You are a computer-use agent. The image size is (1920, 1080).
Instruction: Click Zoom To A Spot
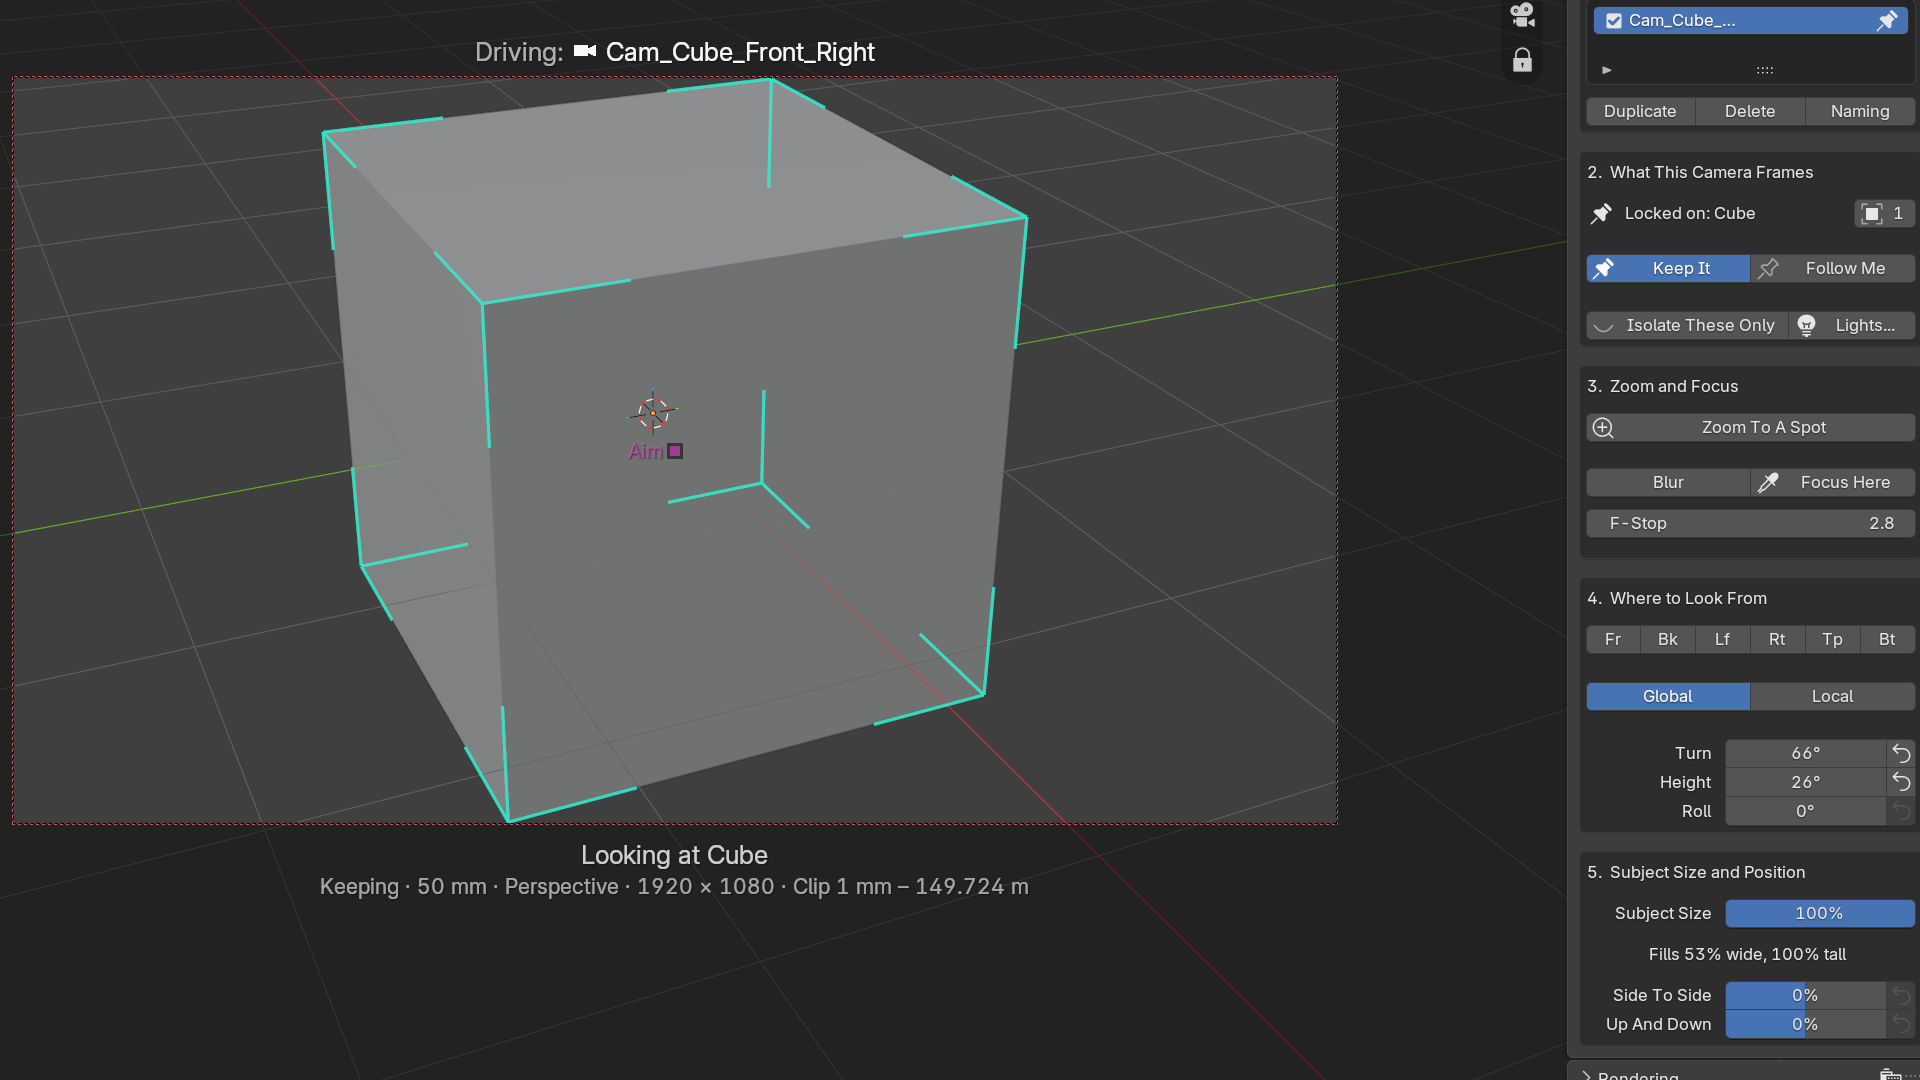pos(1751,427)
